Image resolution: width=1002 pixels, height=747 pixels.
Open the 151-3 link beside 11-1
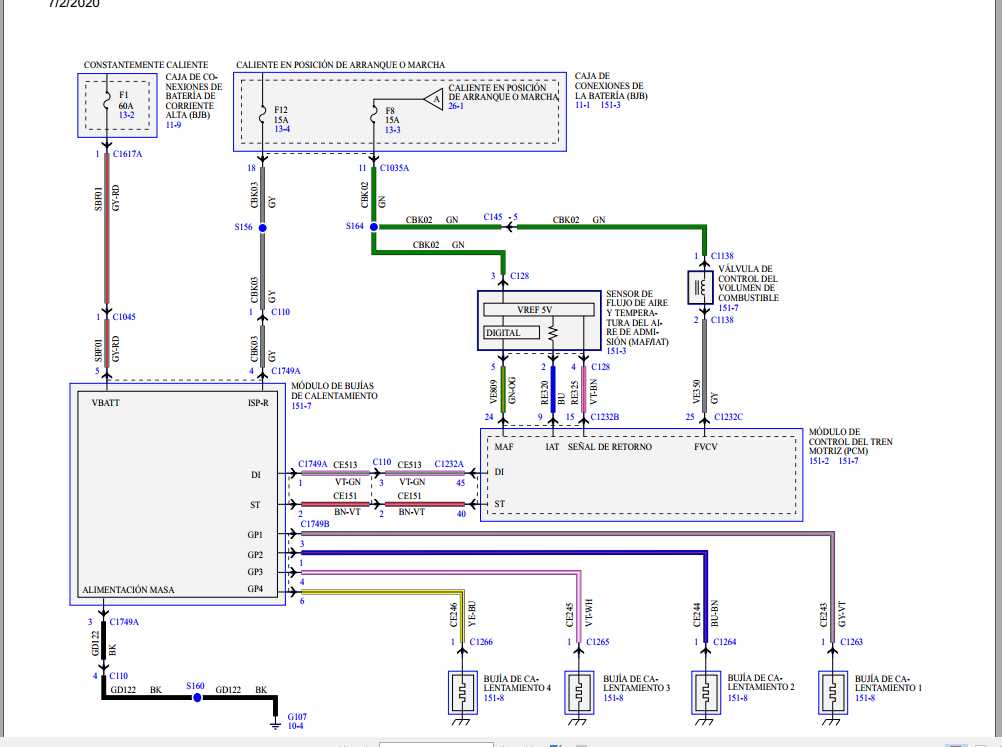click(x=610, y=105)
